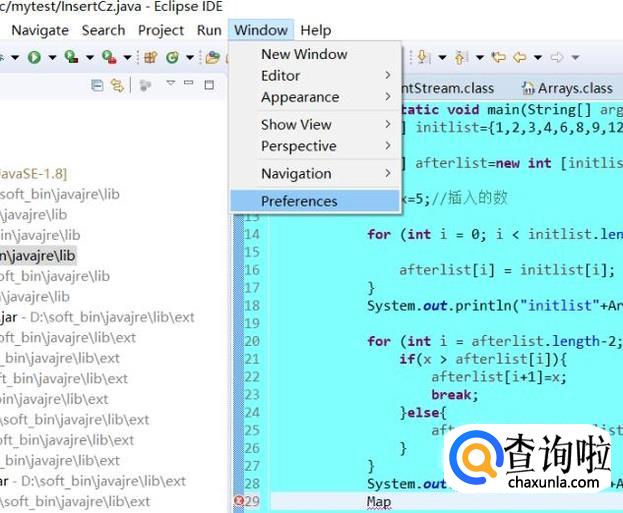The height and width of the screenshot is (513, 623).
Task: Click the System.out.println("initlist" line
Action: click(495, 306)
